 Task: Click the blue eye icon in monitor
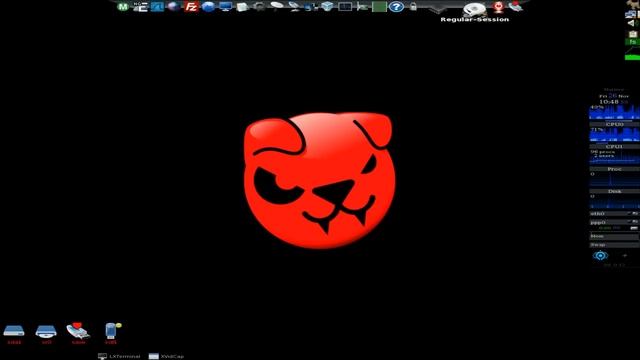point(600,256)
